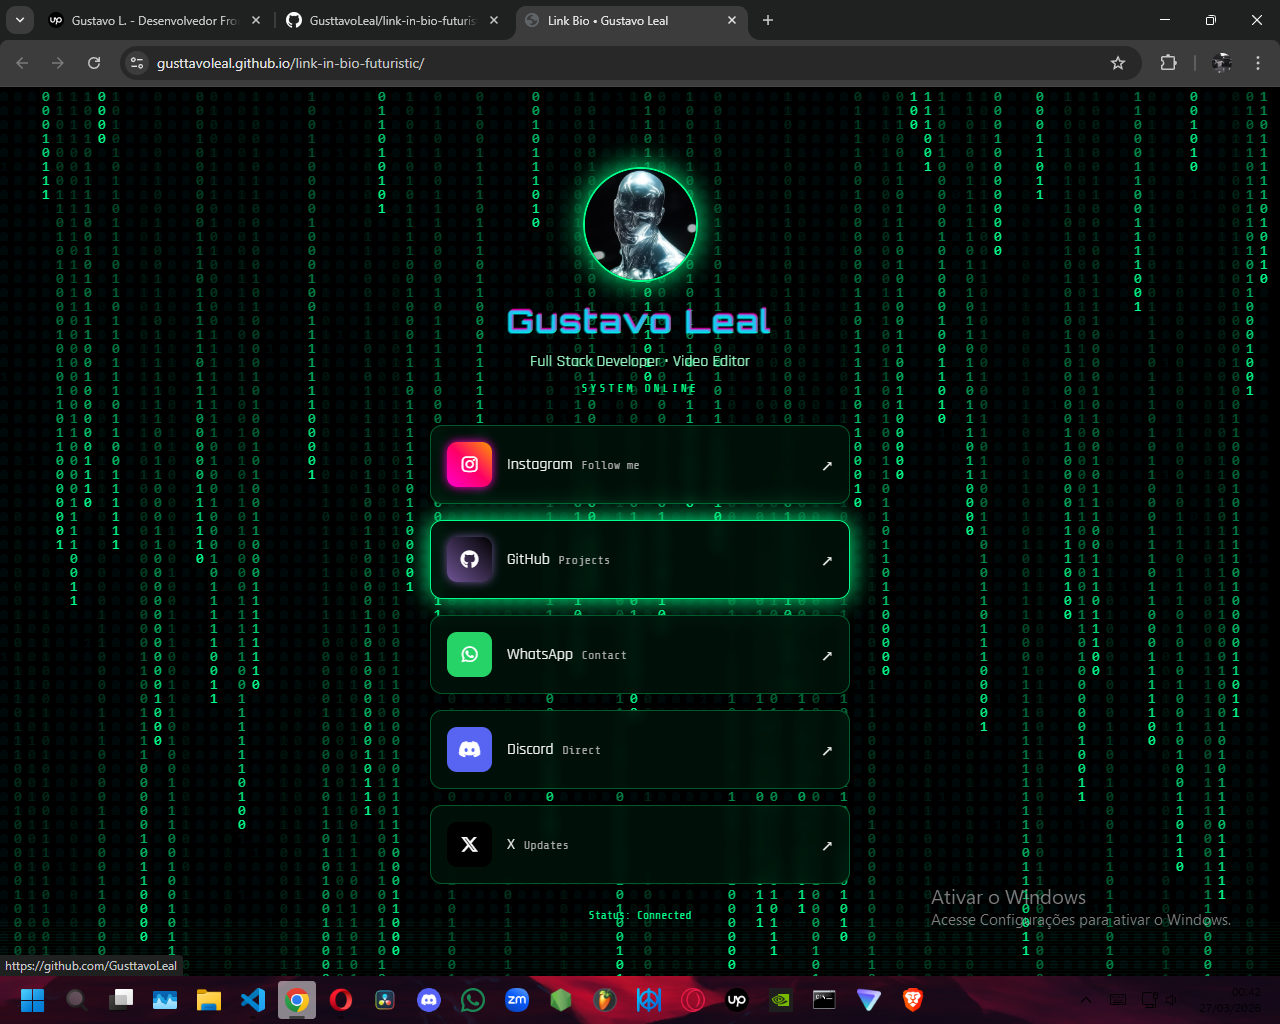Viewport: 1280px width, 1024px height.
Task: Expand hidden icons in the system tray
Action: (1086, 999)
